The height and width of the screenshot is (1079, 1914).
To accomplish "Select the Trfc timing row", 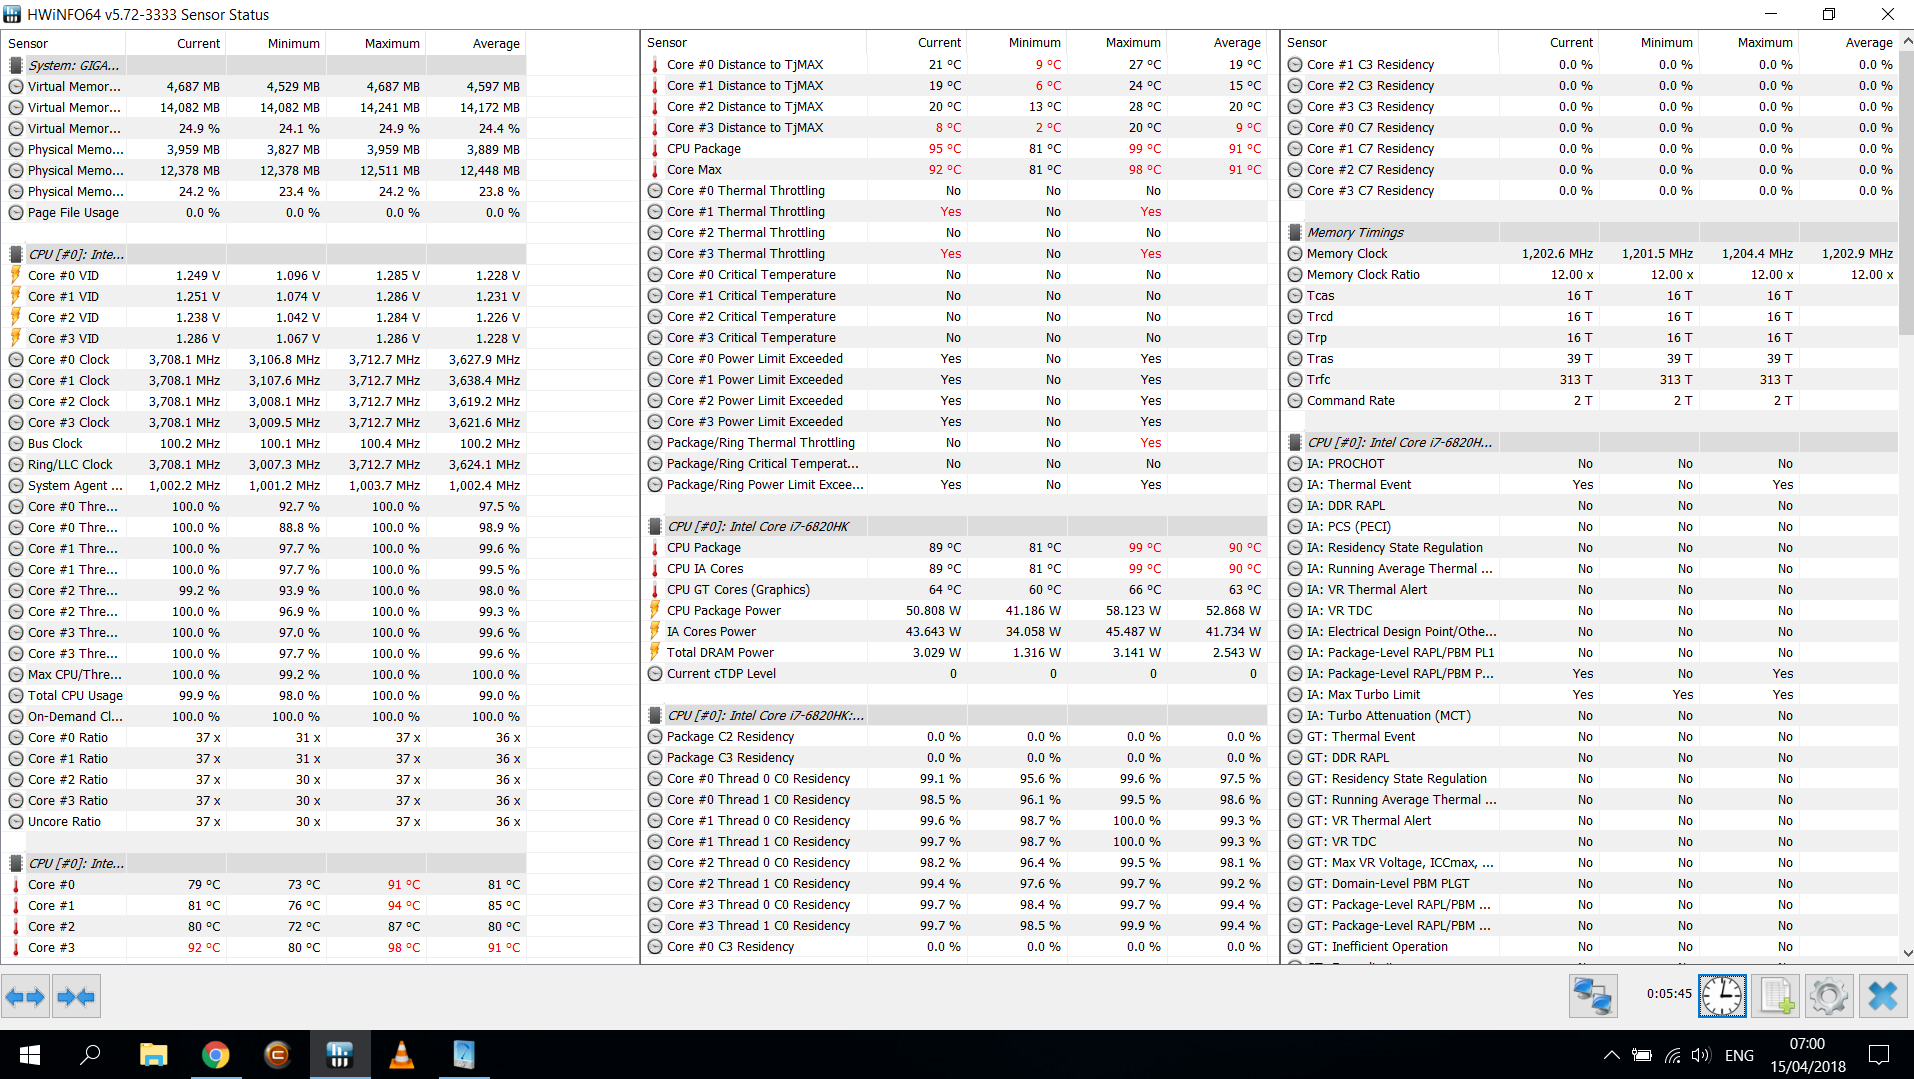I will (x=1590, y=379).
